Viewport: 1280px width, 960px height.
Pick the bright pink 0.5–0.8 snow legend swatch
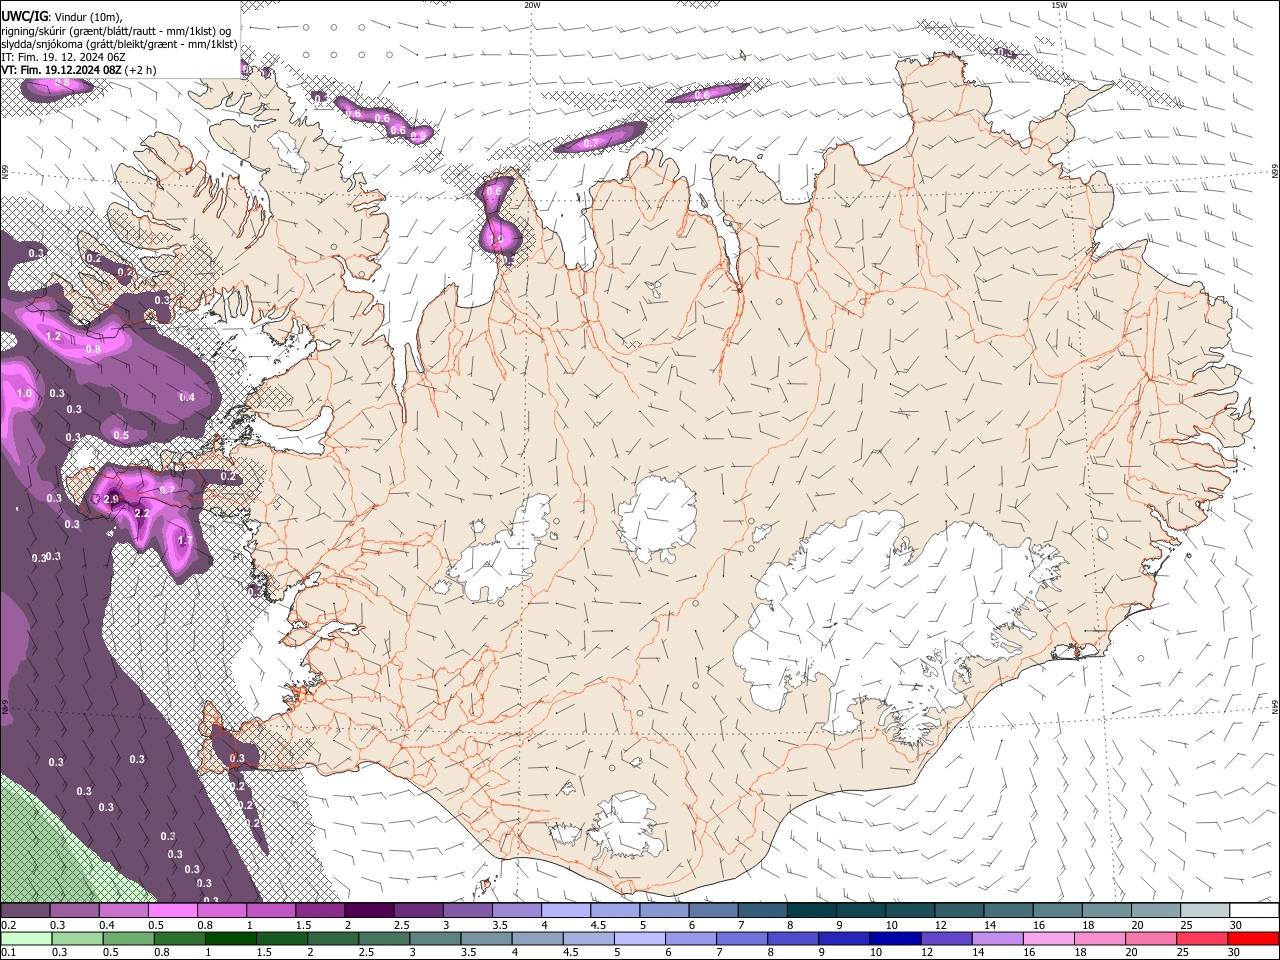point(172,911)
